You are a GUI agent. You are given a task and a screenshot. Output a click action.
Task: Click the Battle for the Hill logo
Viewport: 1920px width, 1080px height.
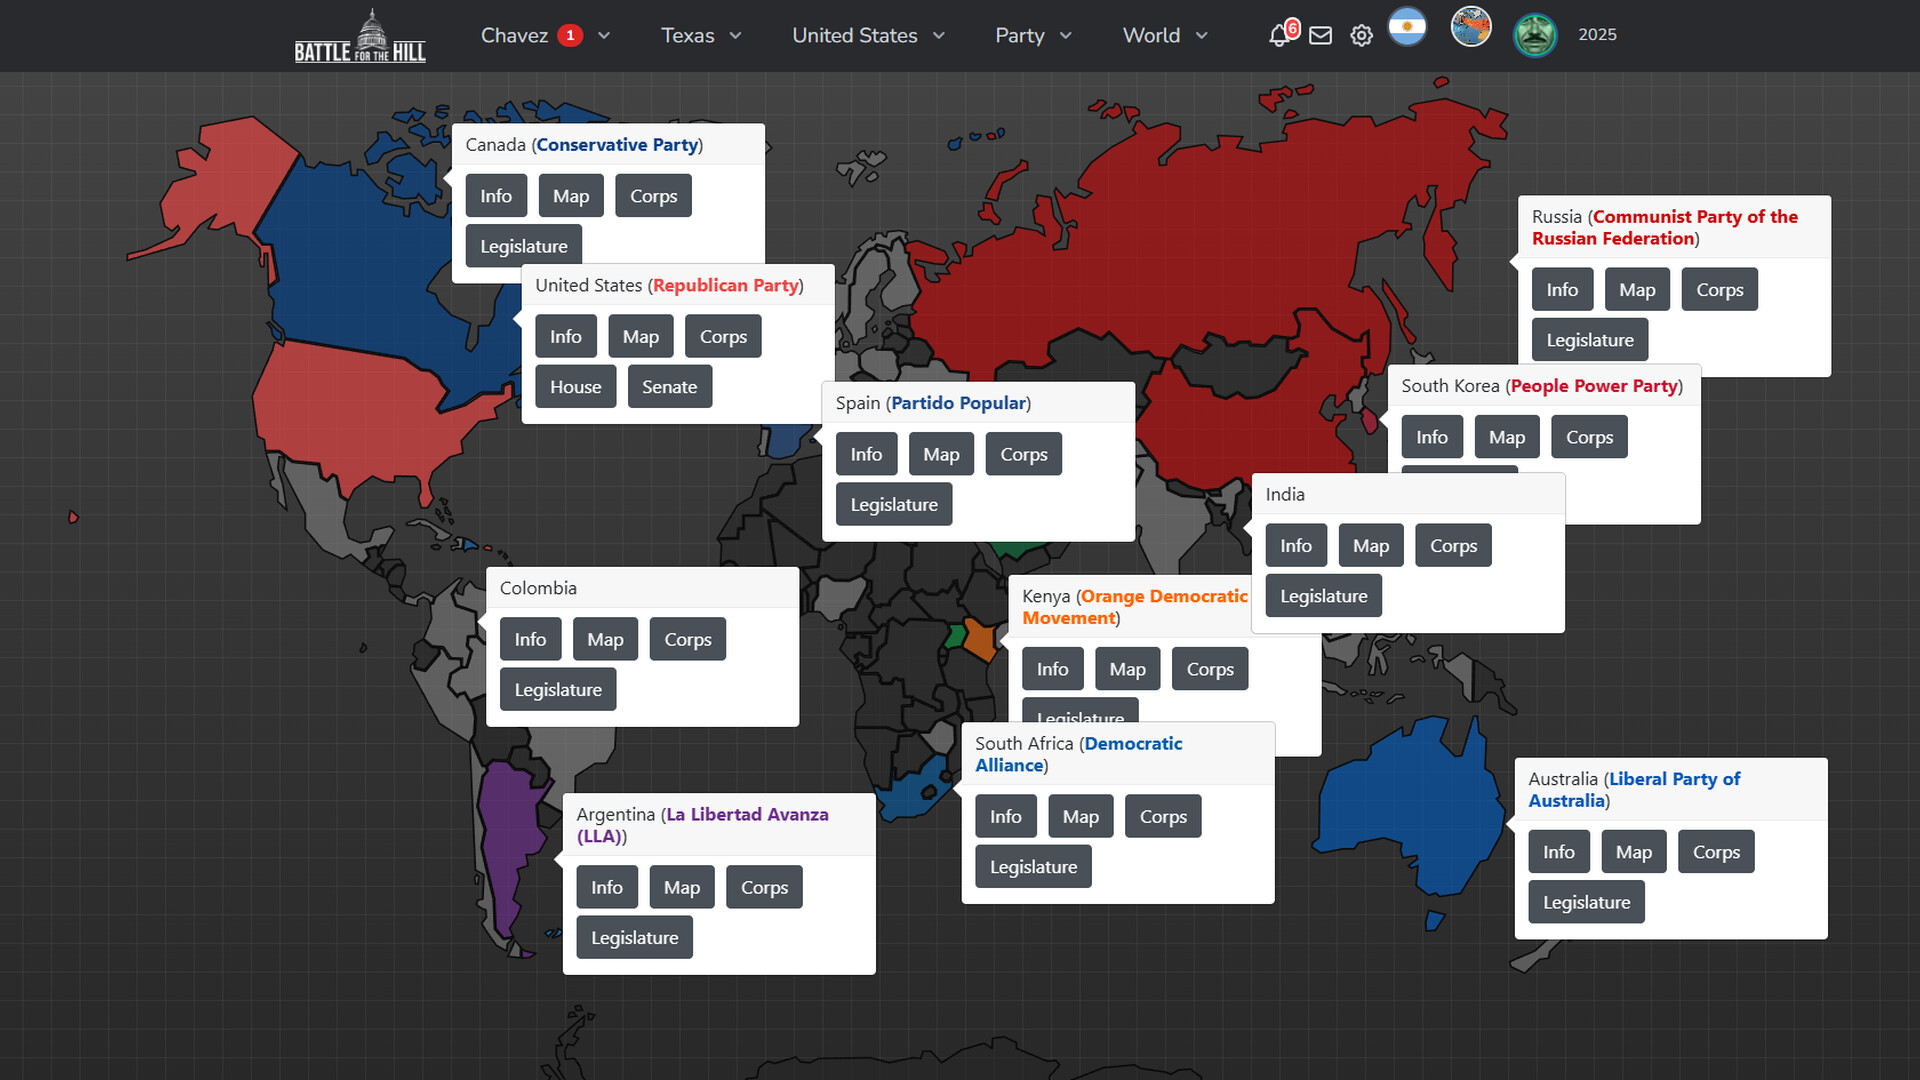point(360,36)
